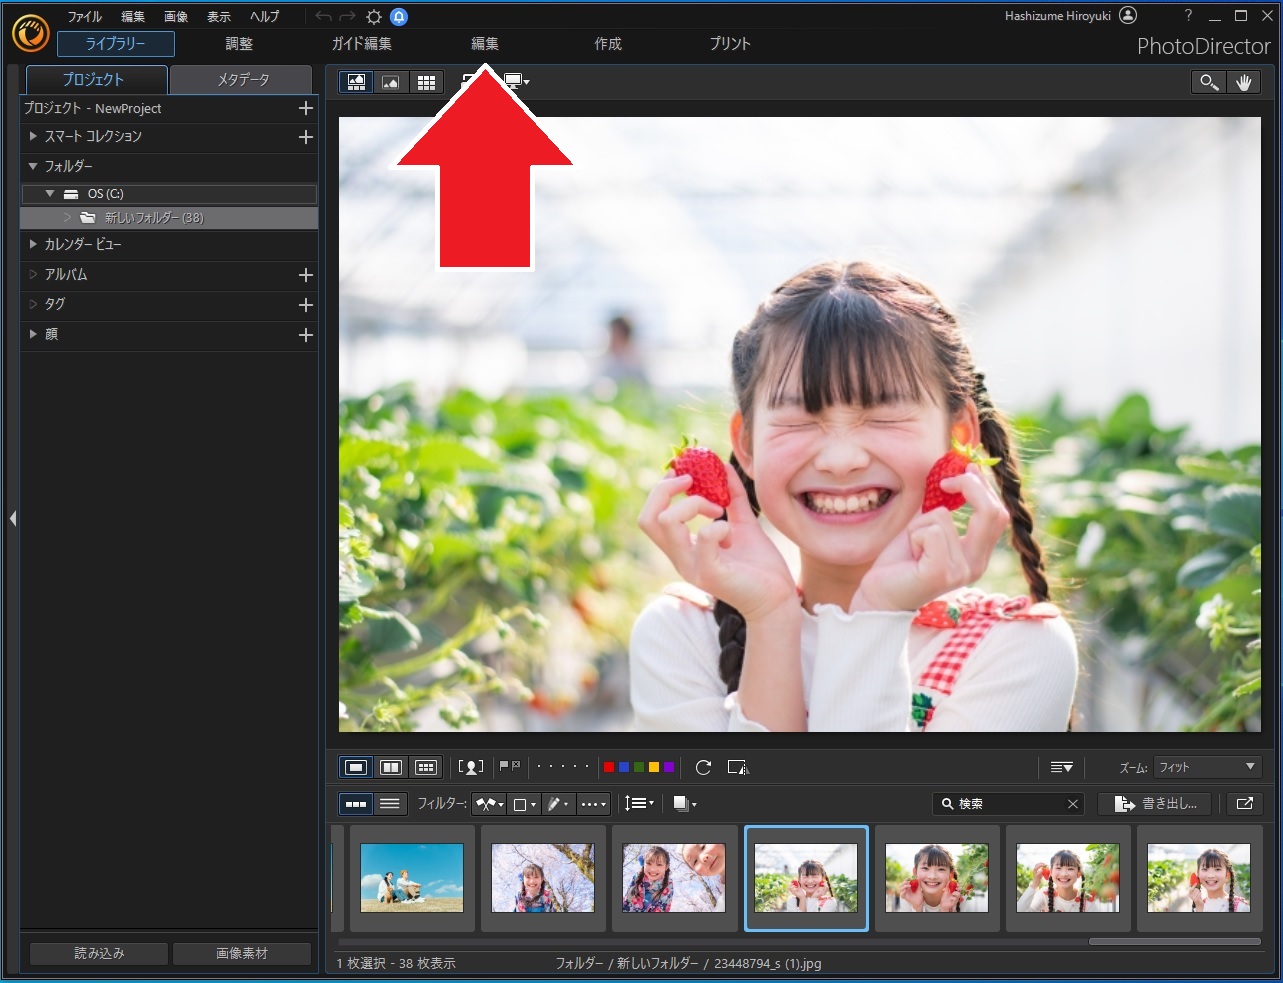Click the 書き出し export button
The height and width of the screenshot is (983, 1283).
click(1155, 803)
